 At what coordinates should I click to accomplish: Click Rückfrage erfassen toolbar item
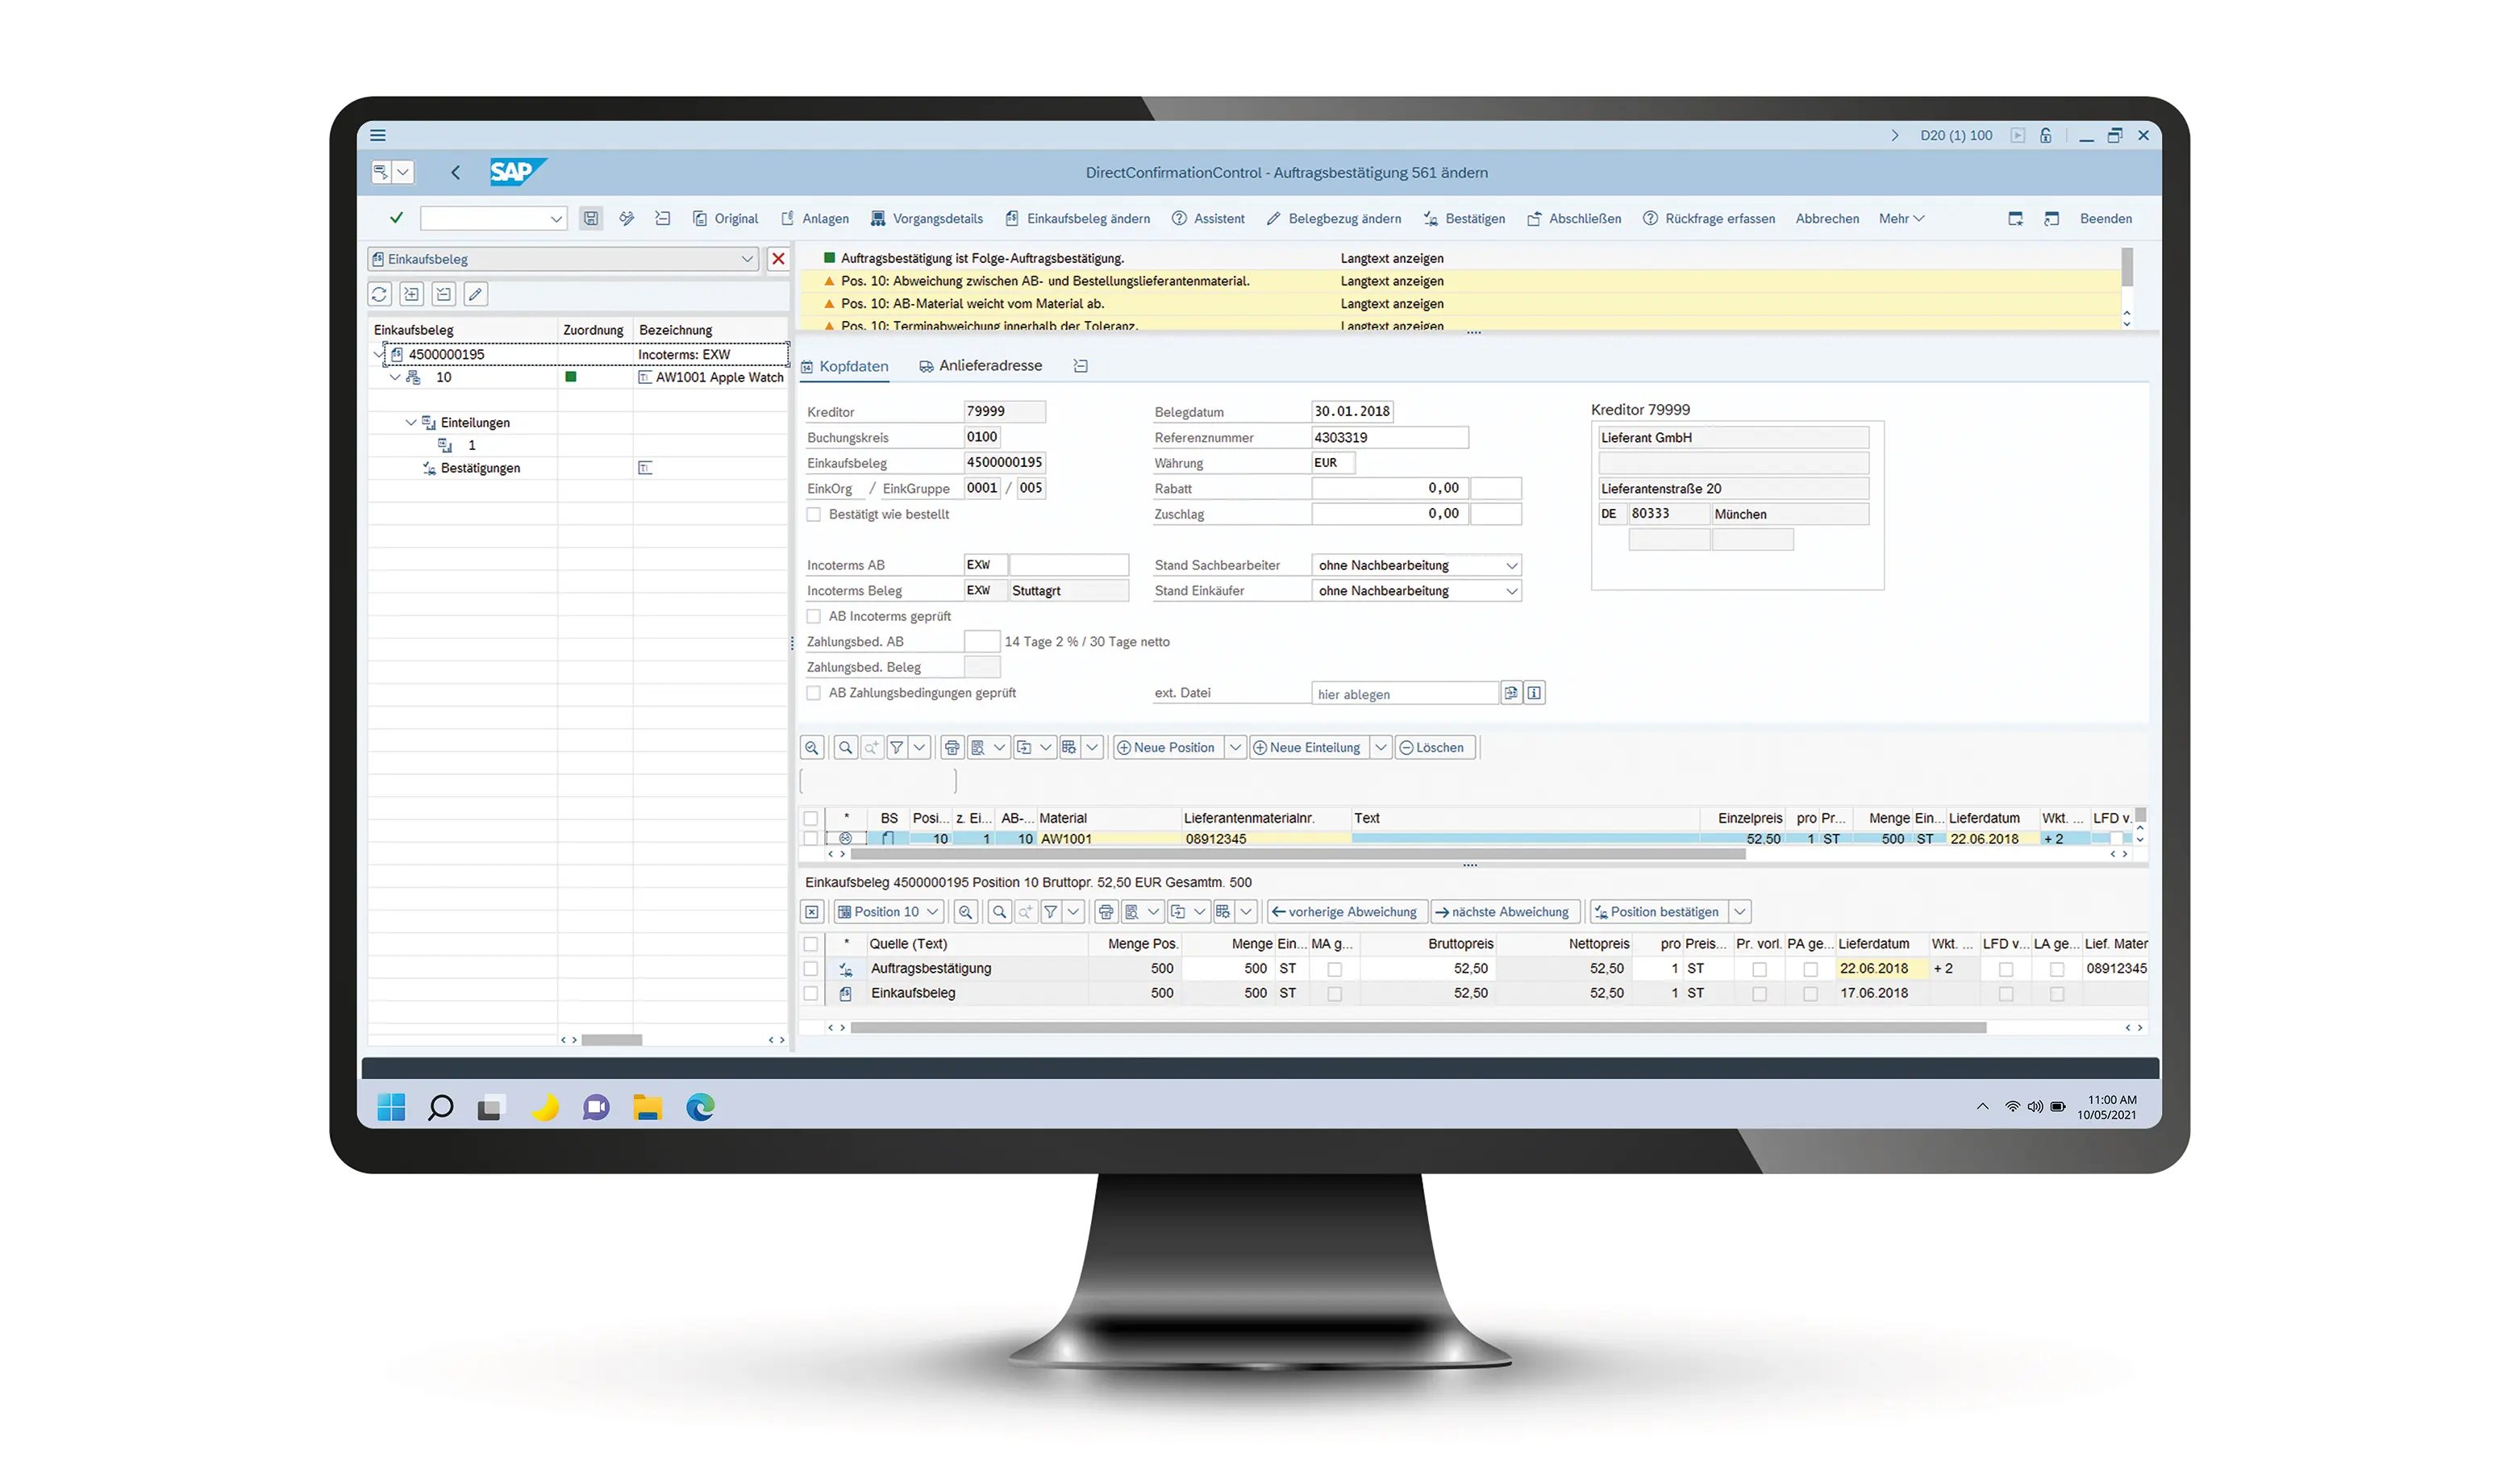1709,218
